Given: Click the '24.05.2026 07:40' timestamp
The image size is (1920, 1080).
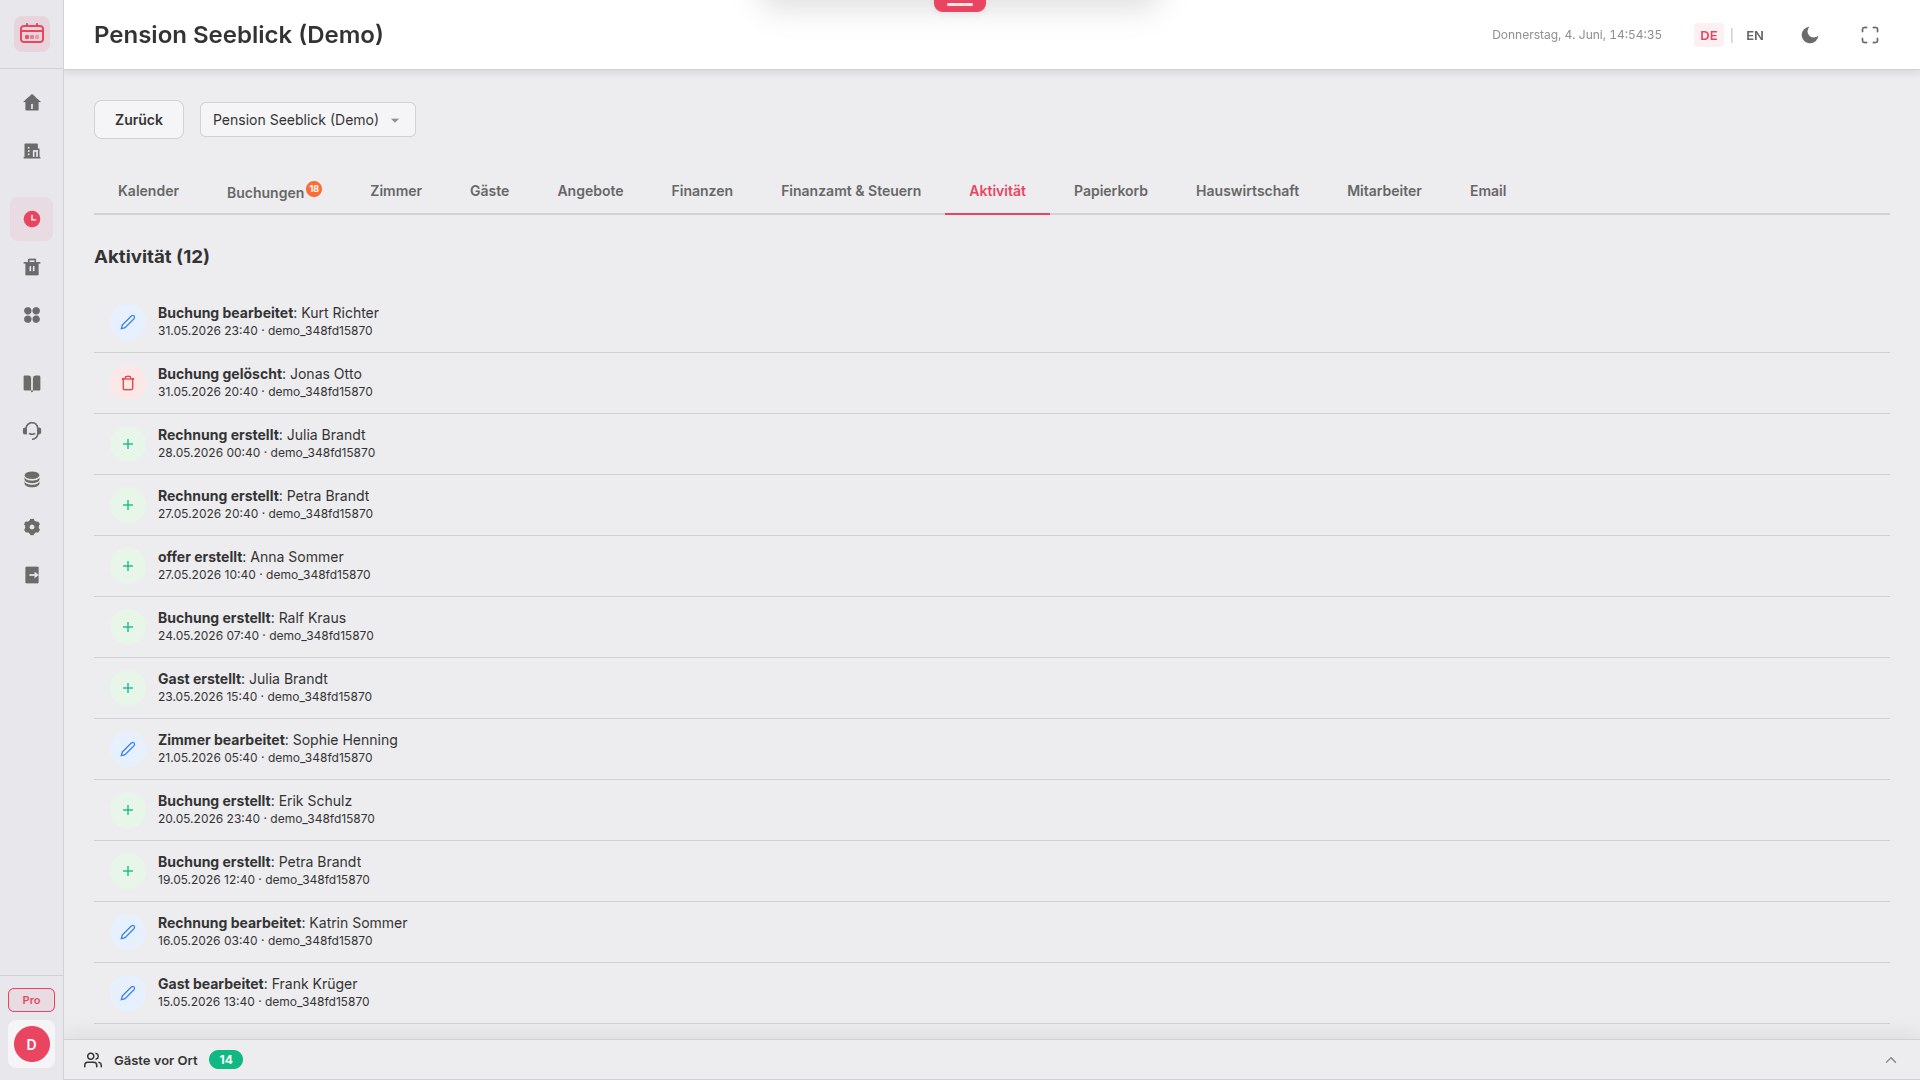Looking at the screenshot, I should [x=209, y=636].
